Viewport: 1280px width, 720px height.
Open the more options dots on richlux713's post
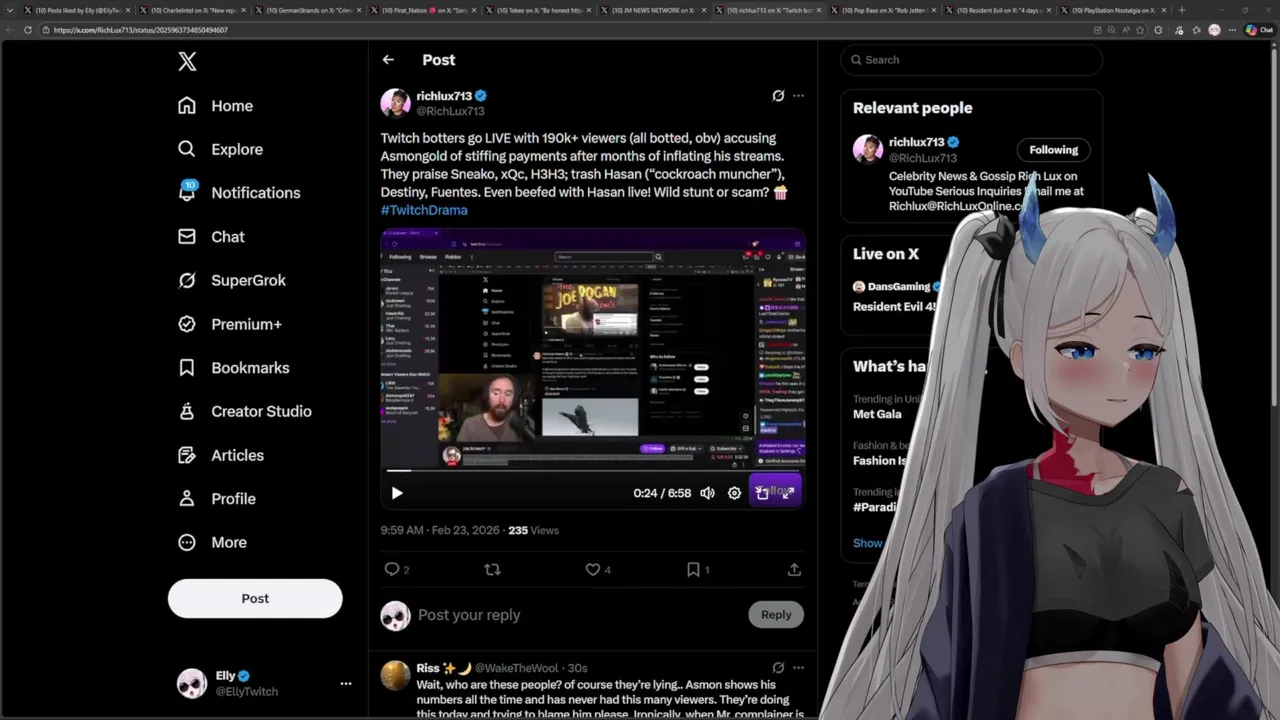[798, 96]
